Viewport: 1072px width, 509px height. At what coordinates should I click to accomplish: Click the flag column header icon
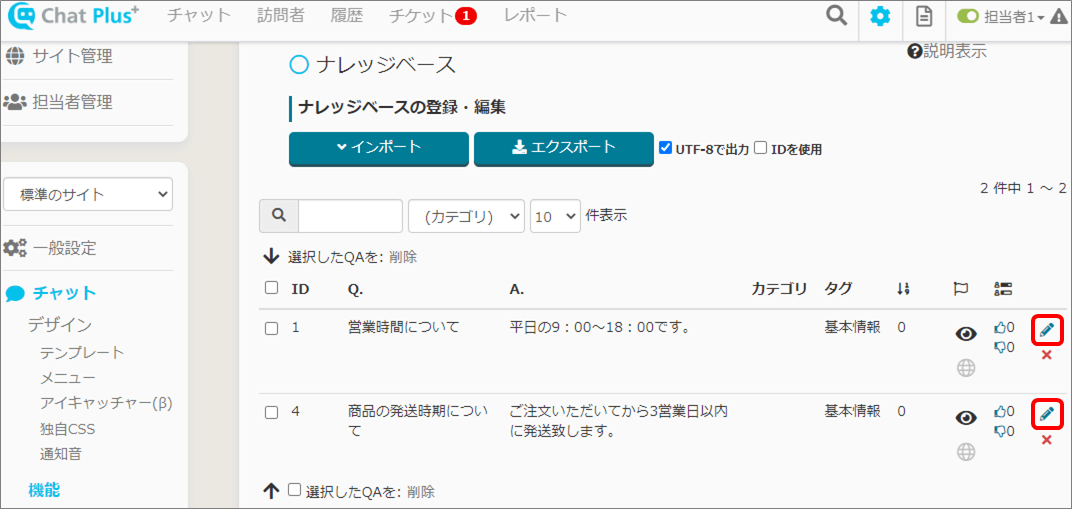[961, 289]
